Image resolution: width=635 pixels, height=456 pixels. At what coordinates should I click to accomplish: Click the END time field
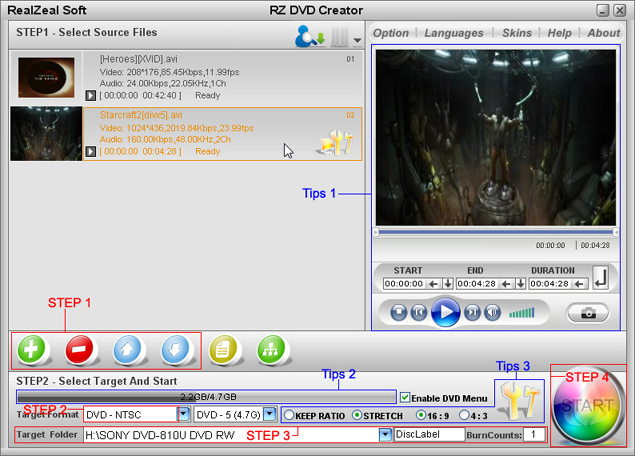477,284
